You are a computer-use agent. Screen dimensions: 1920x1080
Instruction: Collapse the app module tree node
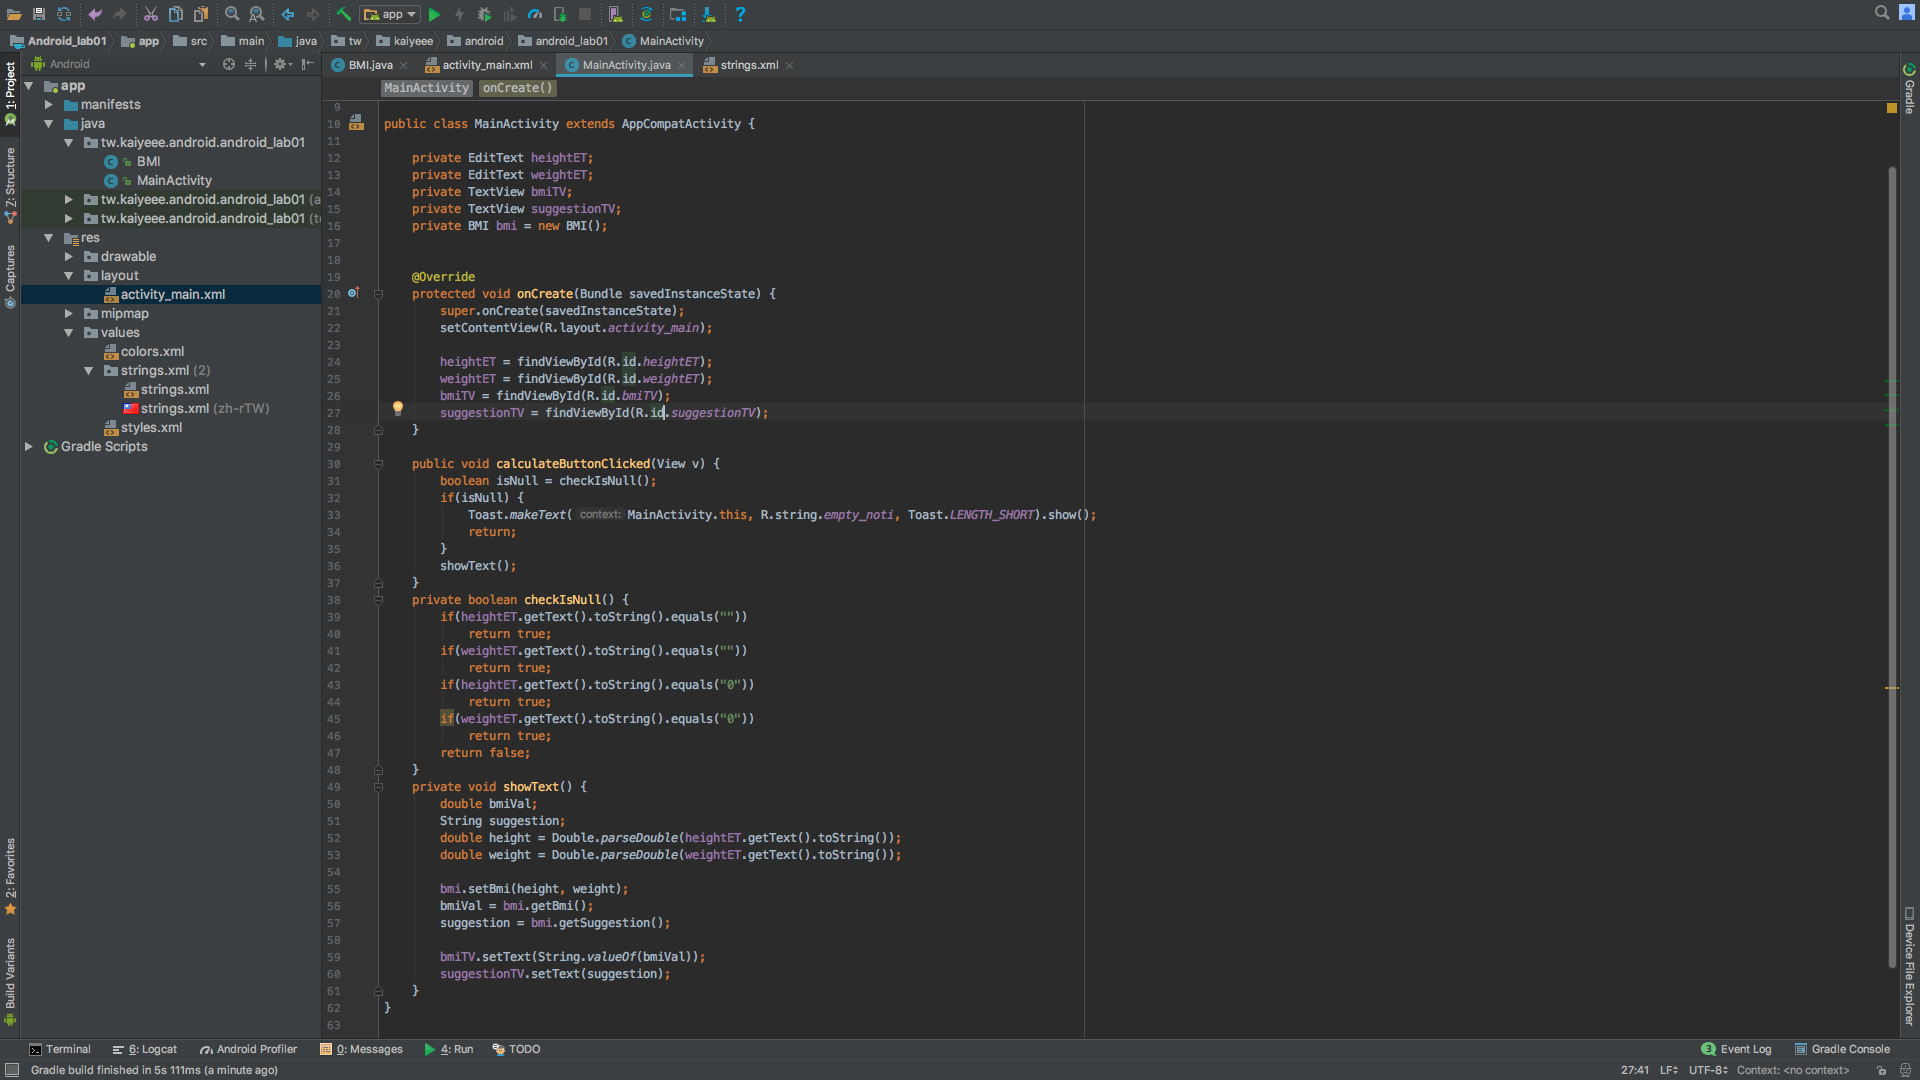29,86
